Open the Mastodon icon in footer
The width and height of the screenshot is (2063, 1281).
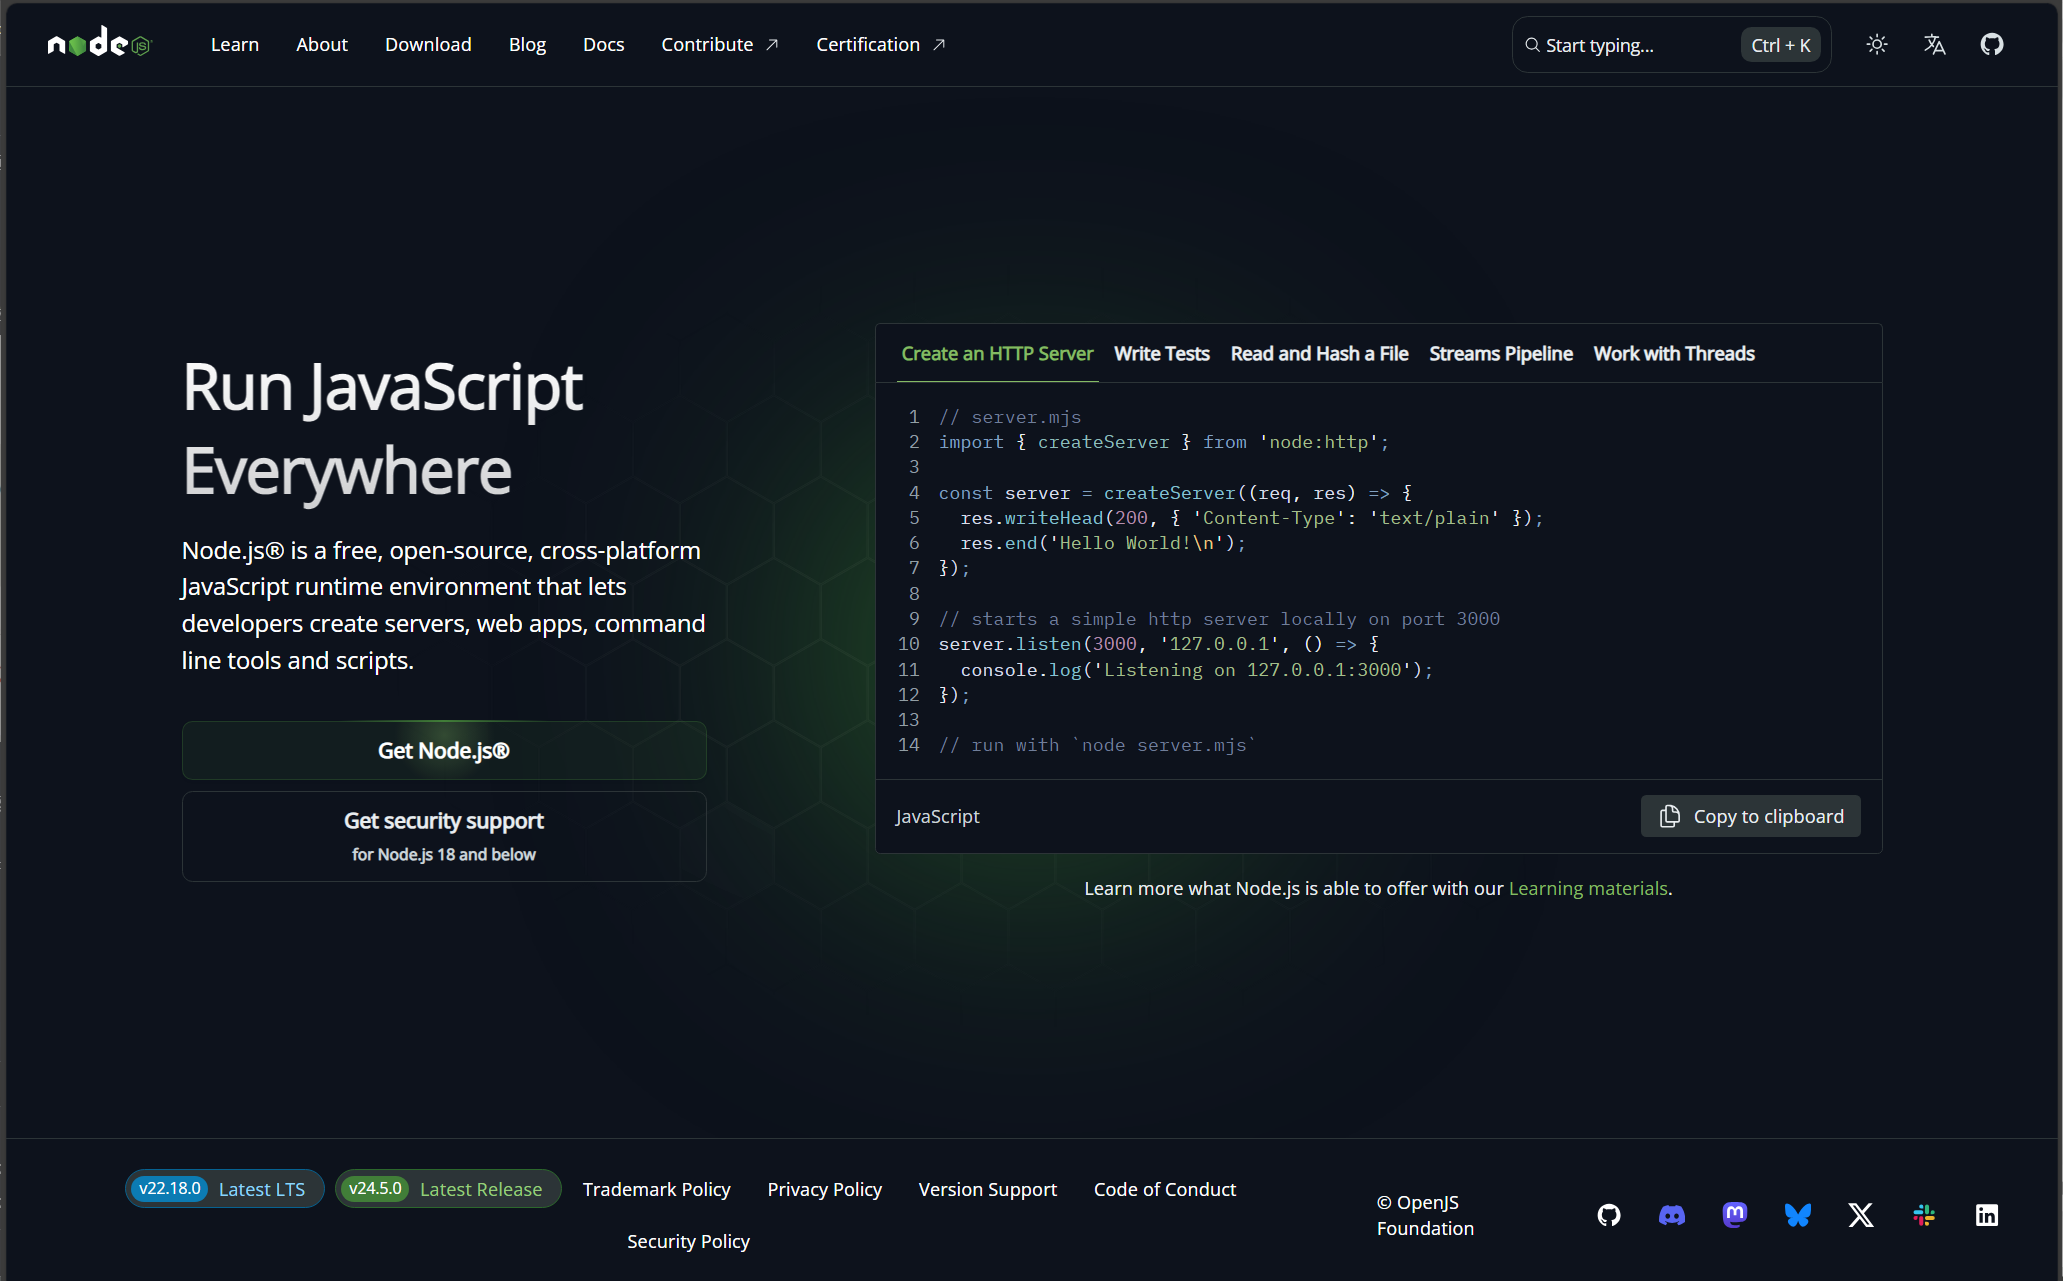1735,1215
